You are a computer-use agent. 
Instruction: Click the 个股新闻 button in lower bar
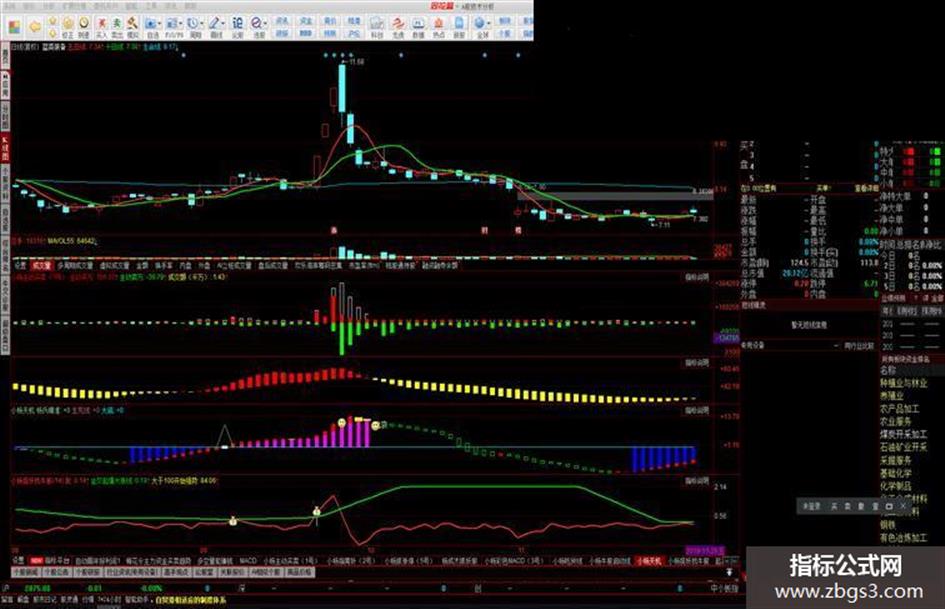(25, 572)
